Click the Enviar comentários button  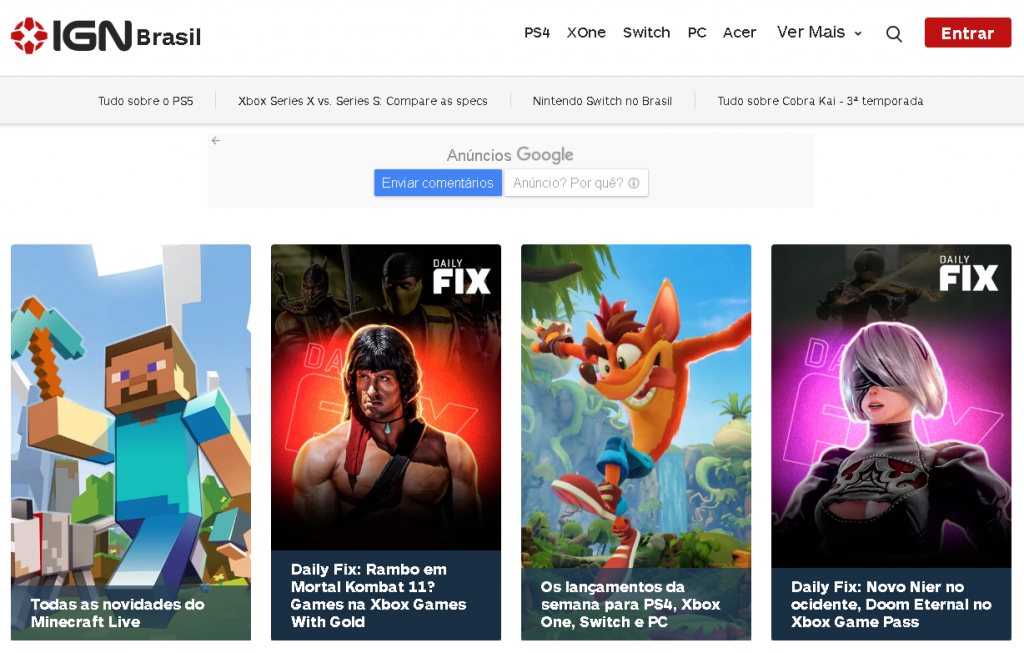pyautogui.click(x=437, y=183)
